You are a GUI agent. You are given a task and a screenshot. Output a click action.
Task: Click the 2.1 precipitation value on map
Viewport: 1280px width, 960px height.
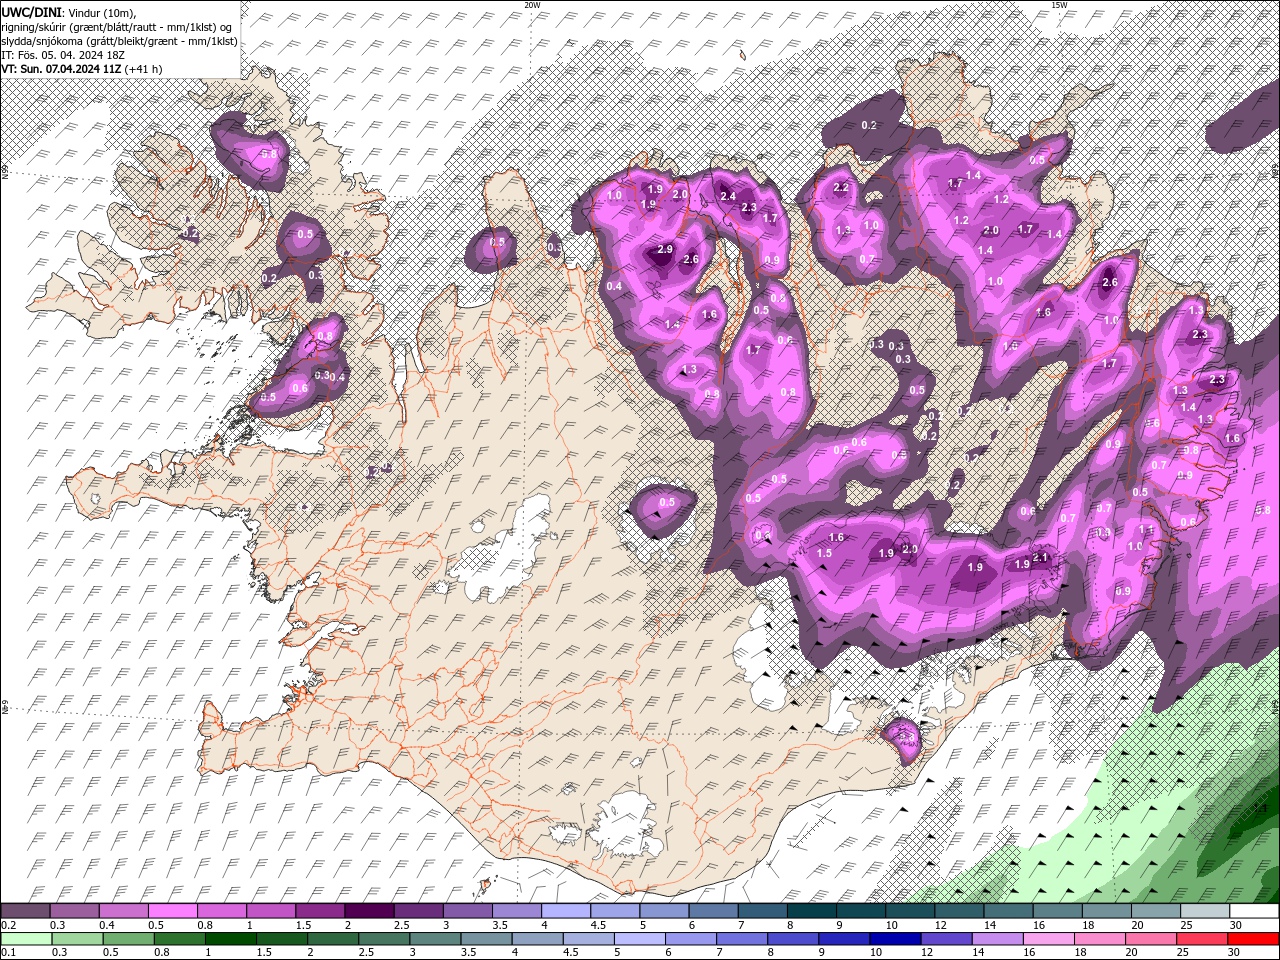tap(1040, 558)
